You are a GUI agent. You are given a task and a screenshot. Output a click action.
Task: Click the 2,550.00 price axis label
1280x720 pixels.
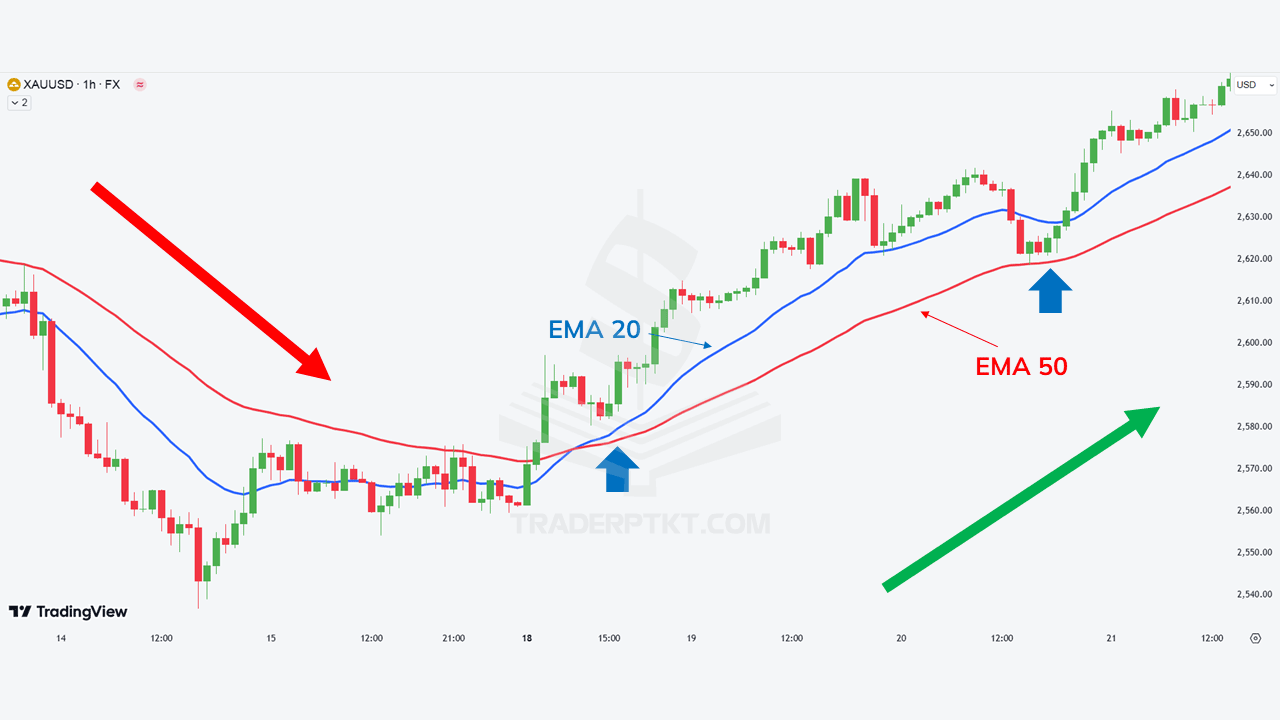pos(1253,552)
